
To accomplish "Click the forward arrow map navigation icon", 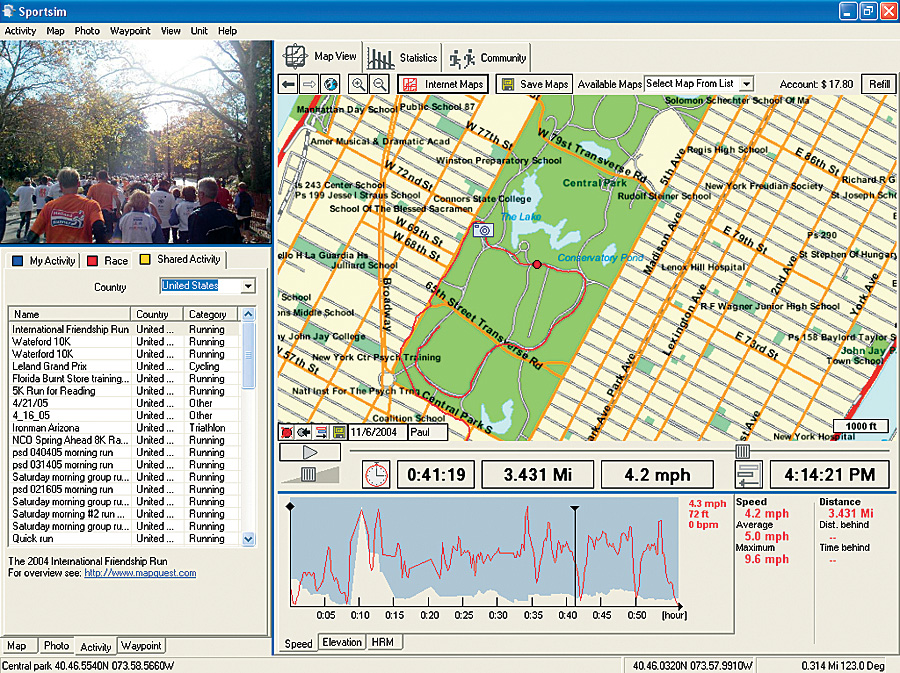I will click(309, 84).
